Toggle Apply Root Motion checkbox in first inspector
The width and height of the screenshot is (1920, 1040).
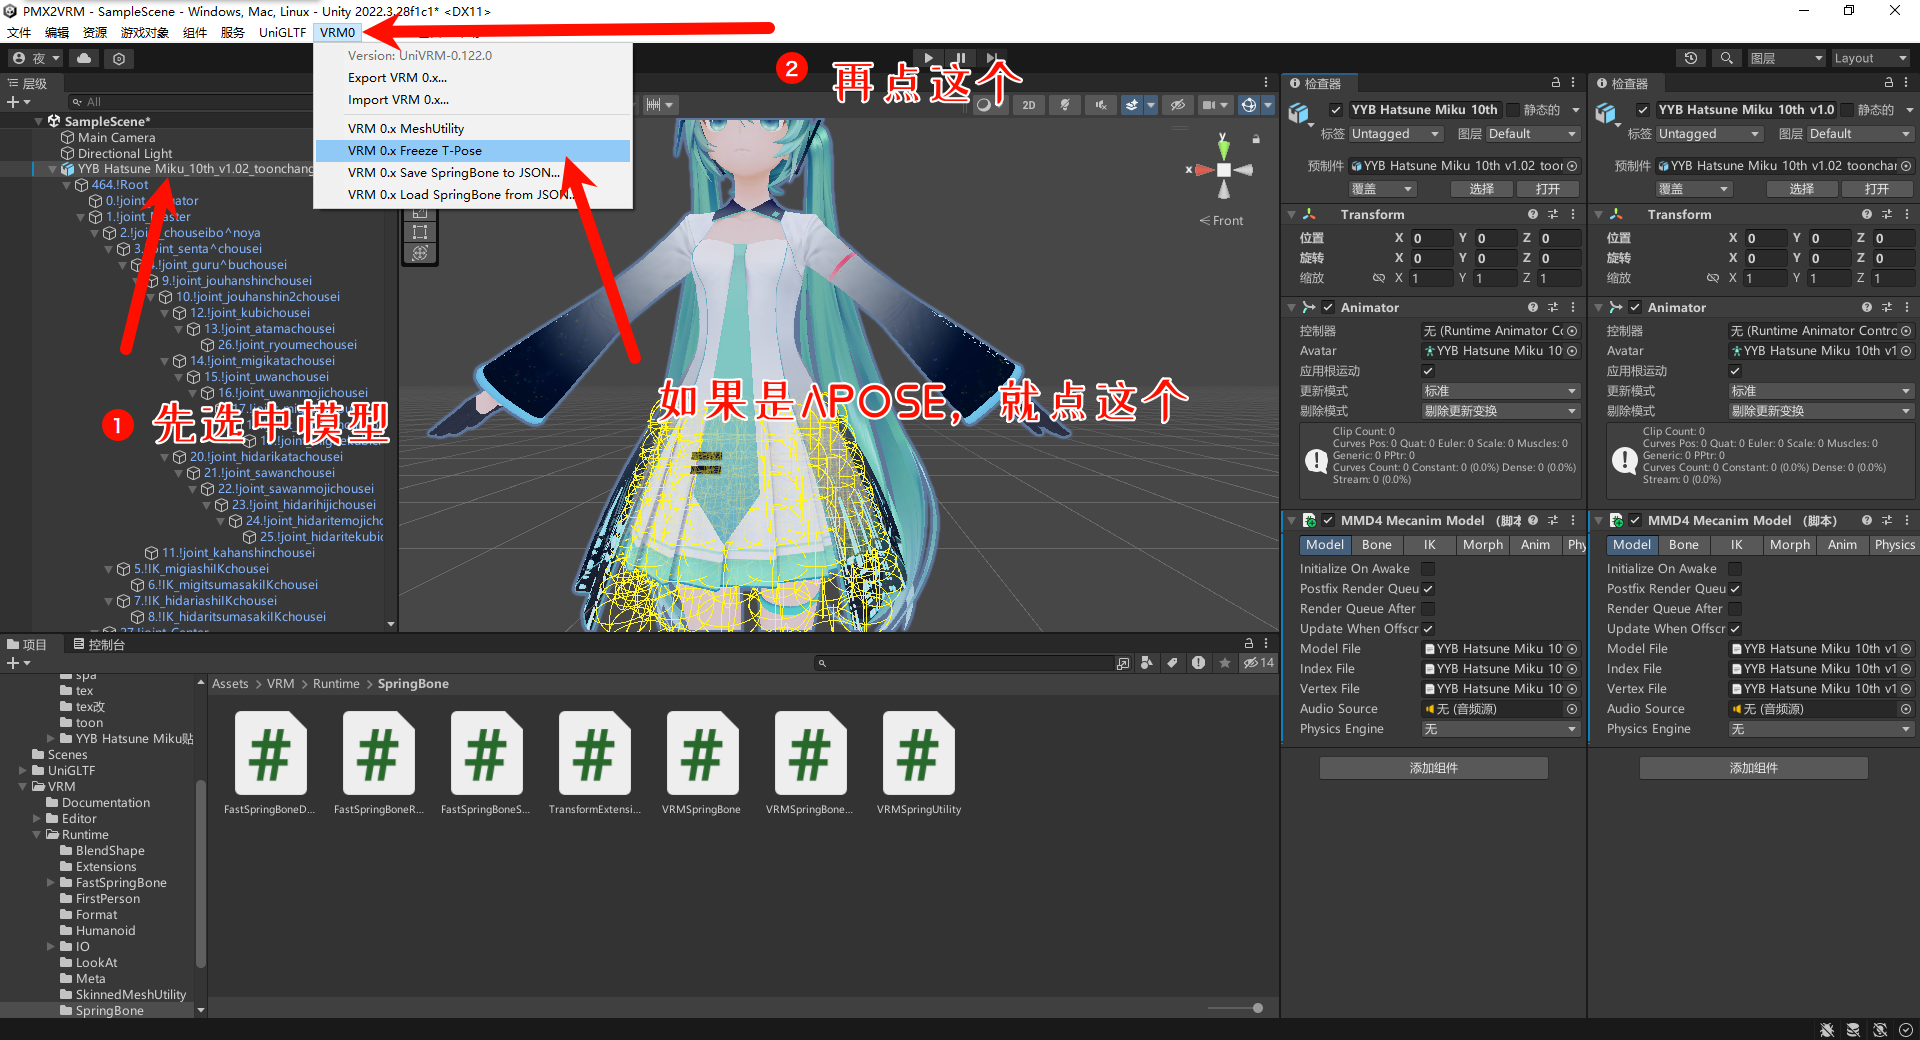(1428, 371)
